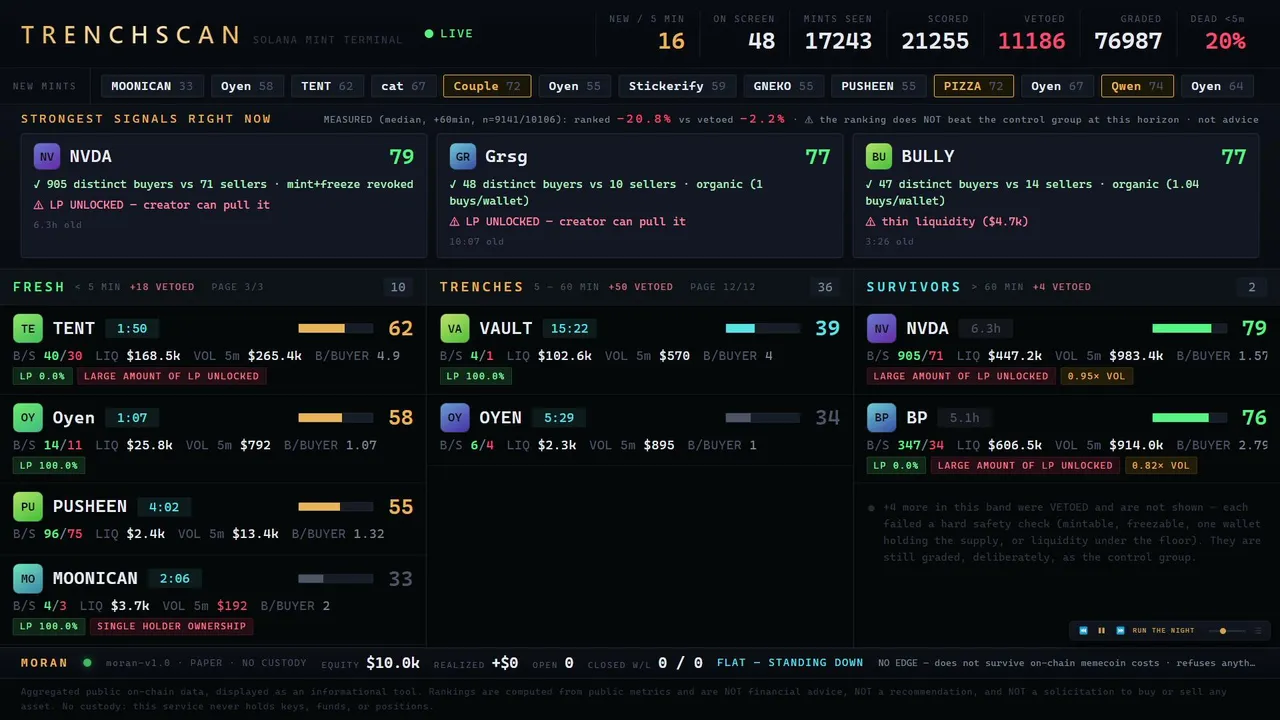Select the Stickerify 59 mint chip

[x=678, y=86]
